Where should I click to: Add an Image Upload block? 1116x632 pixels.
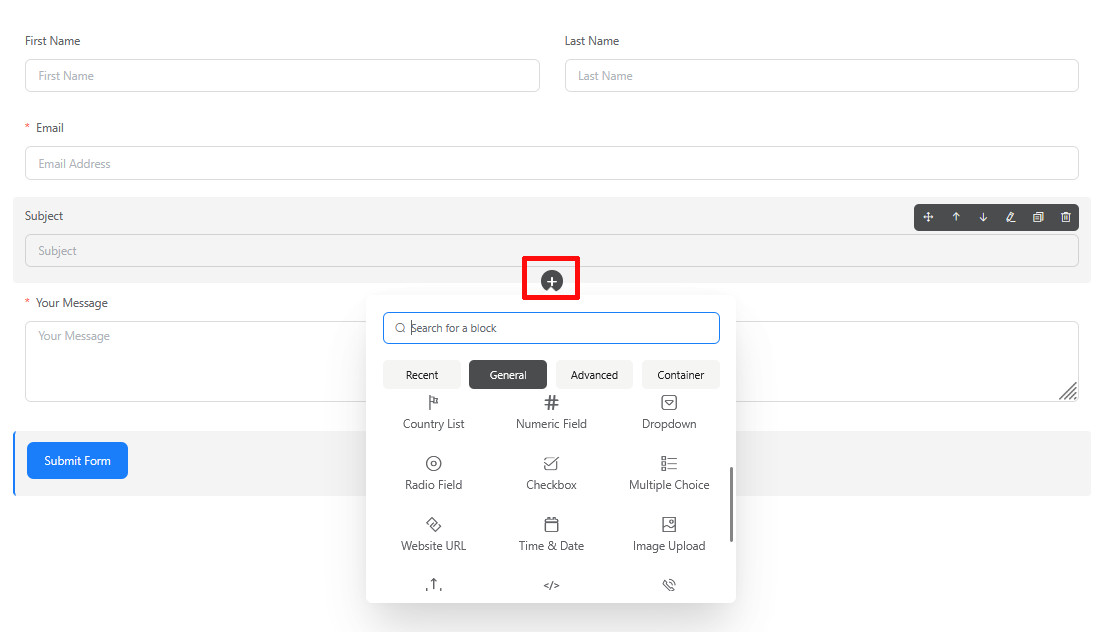(x=669, y=535)
